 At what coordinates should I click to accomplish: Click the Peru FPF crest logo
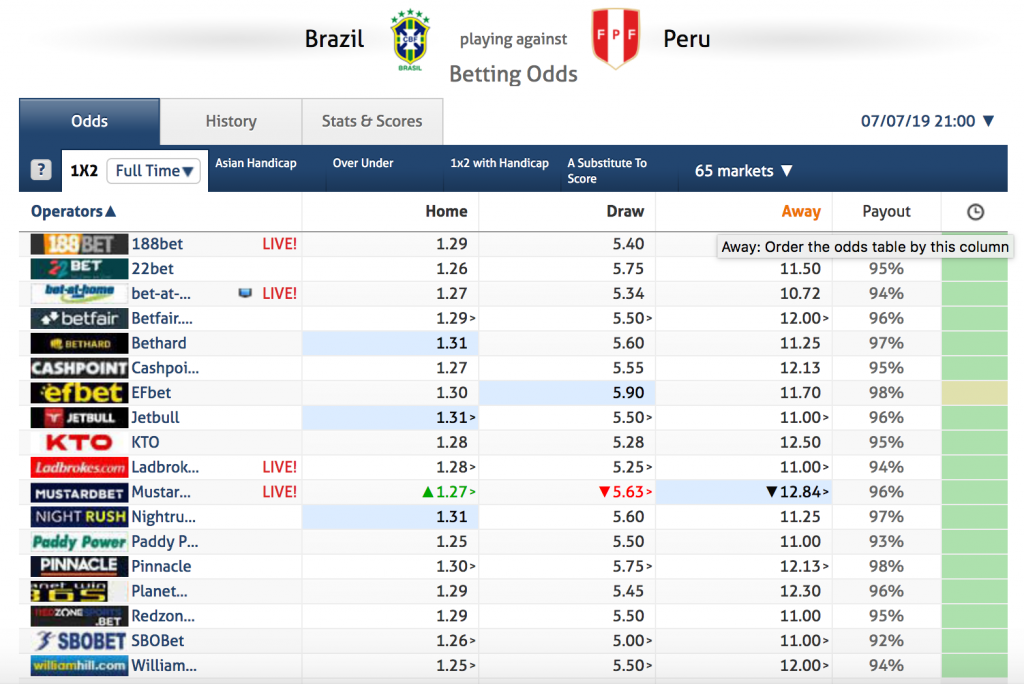click(x=615, y=38)
